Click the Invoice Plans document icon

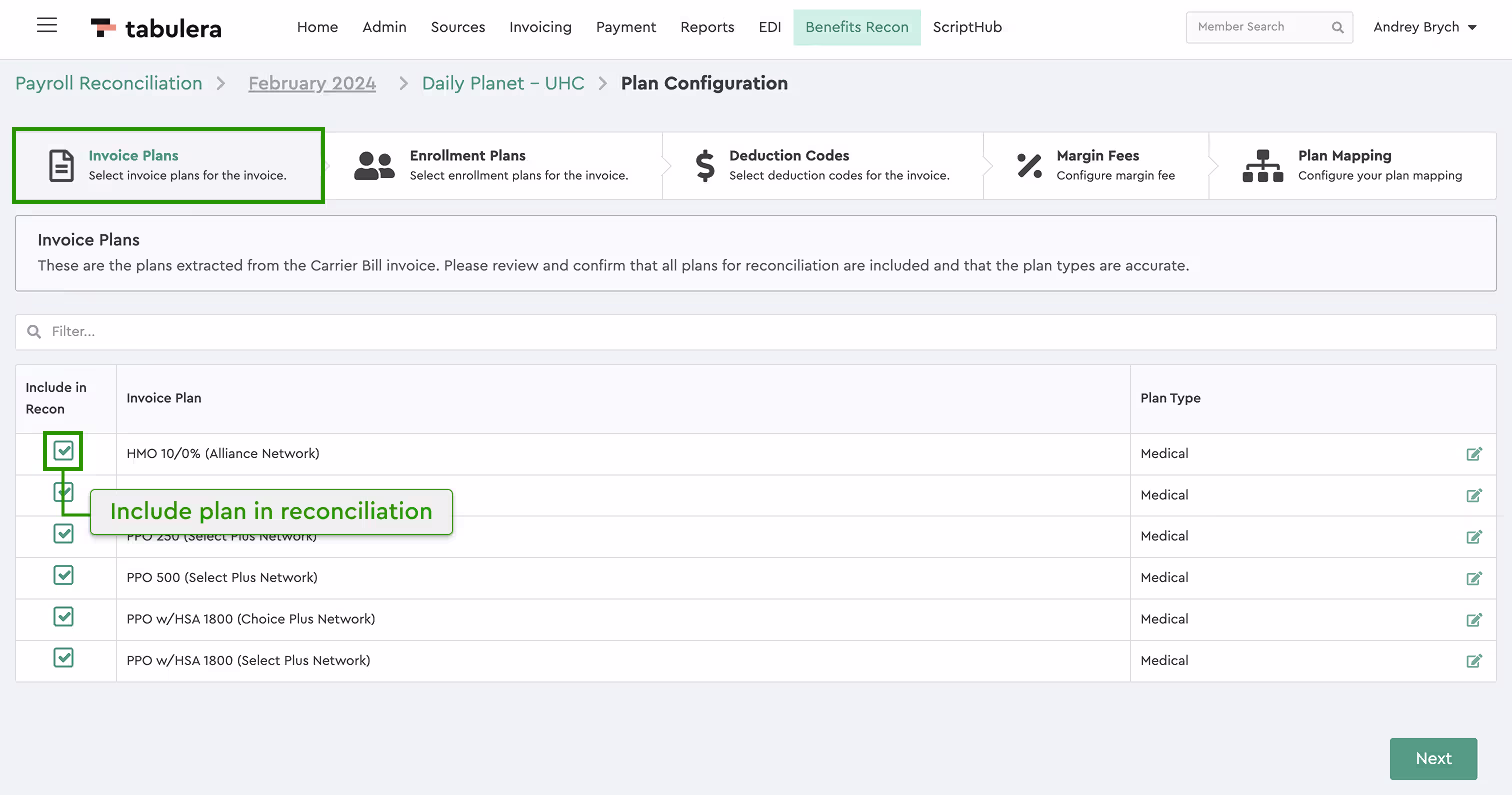click(x=62, y=165)
